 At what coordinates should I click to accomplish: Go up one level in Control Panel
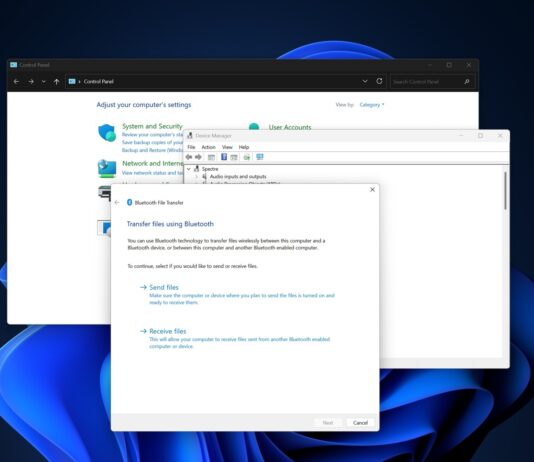pyautogui.click(x=57, y=82)
